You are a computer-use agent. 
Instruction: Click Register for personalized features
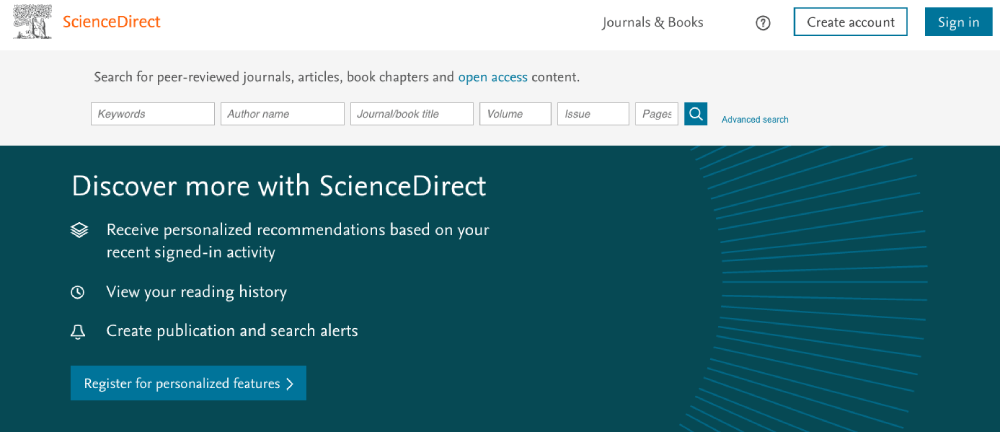pyautogui.click(x=180, y=384)
